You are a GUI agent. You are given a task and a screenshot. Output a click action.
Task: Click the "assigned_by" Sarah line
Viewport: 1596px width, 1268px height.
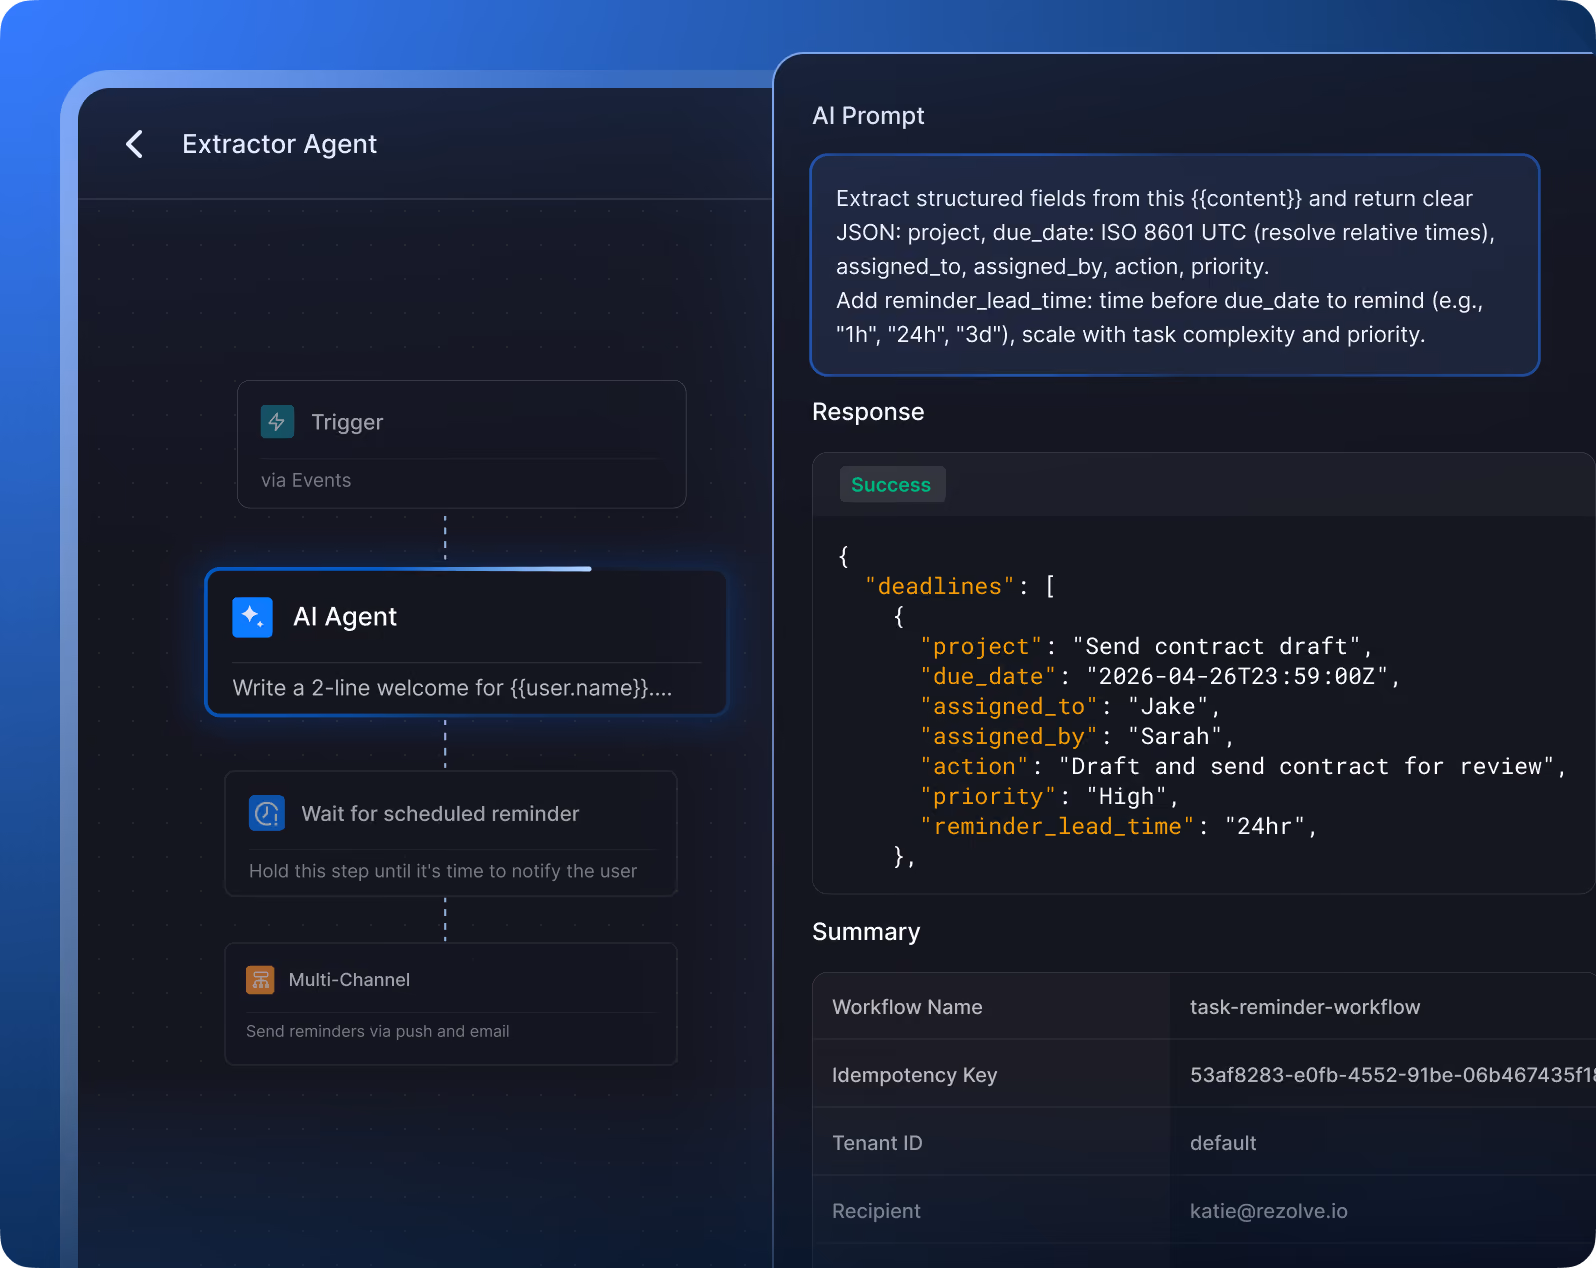(1077, 736)
